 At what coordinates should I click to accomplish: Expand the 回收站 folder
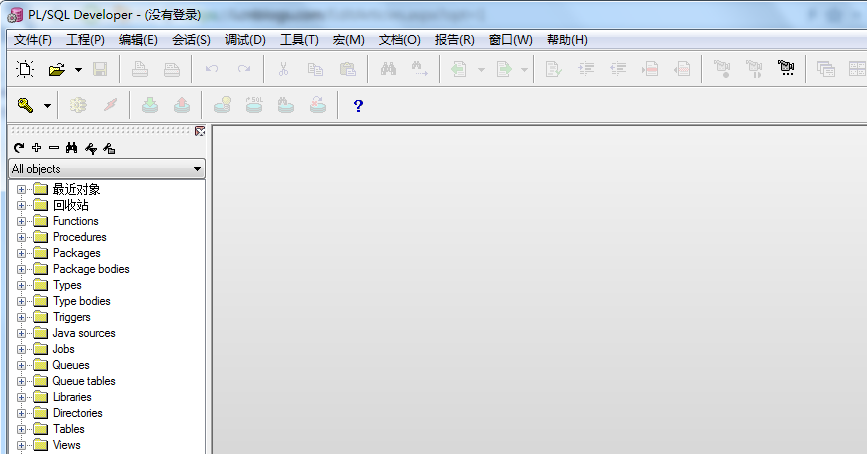(x=21, y=206)
